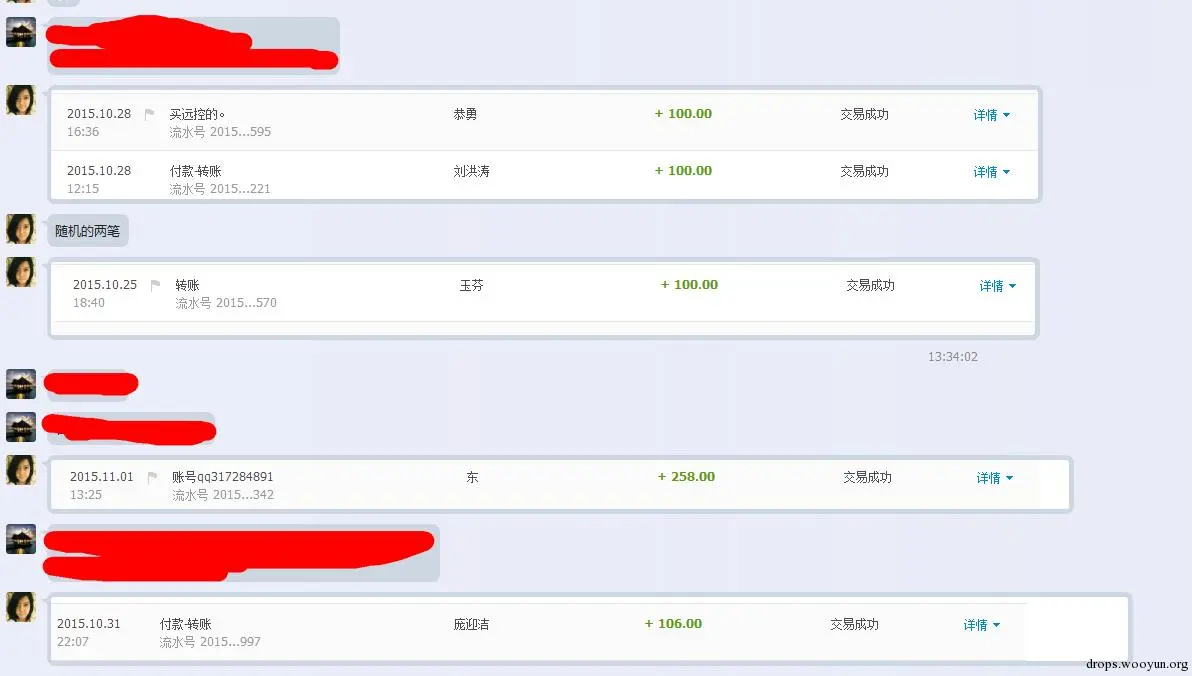Viewport: 1192px width, 676px height.
Task: Click the + 258.00 amount
Action: click(x=686, y=477)
